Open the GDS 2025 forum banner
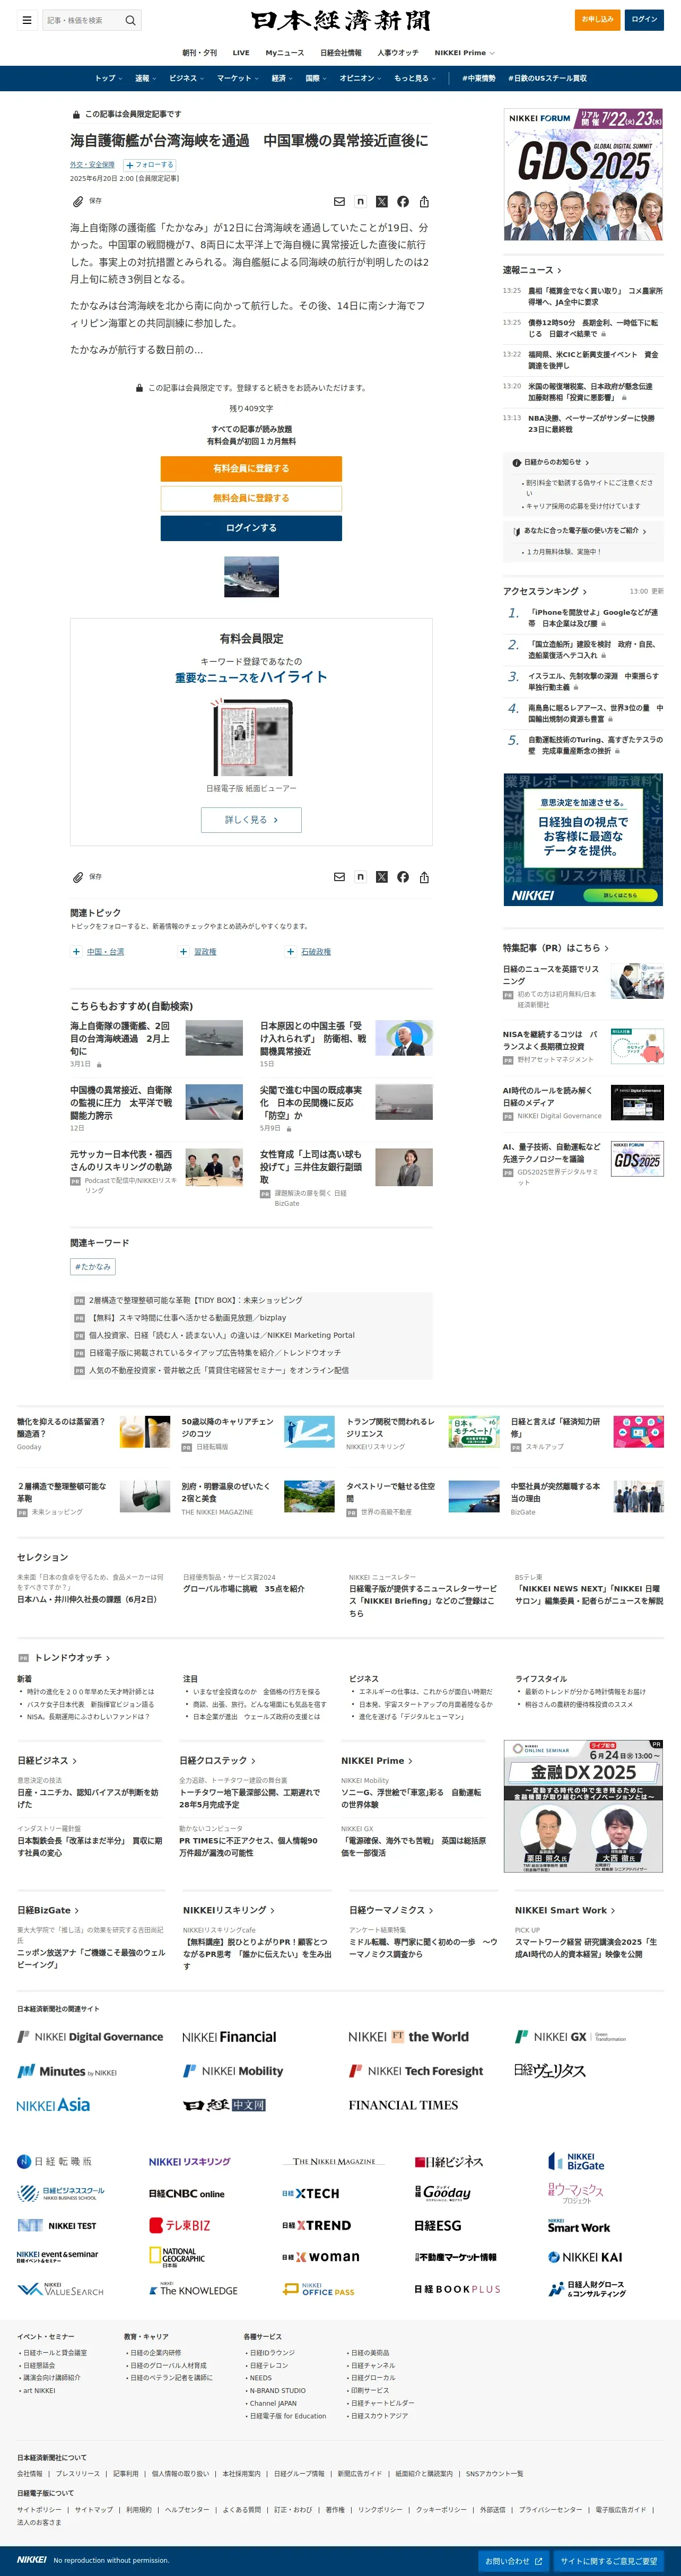The height and width of the screenshot is (2576, 681). click(x=583, y=174)
